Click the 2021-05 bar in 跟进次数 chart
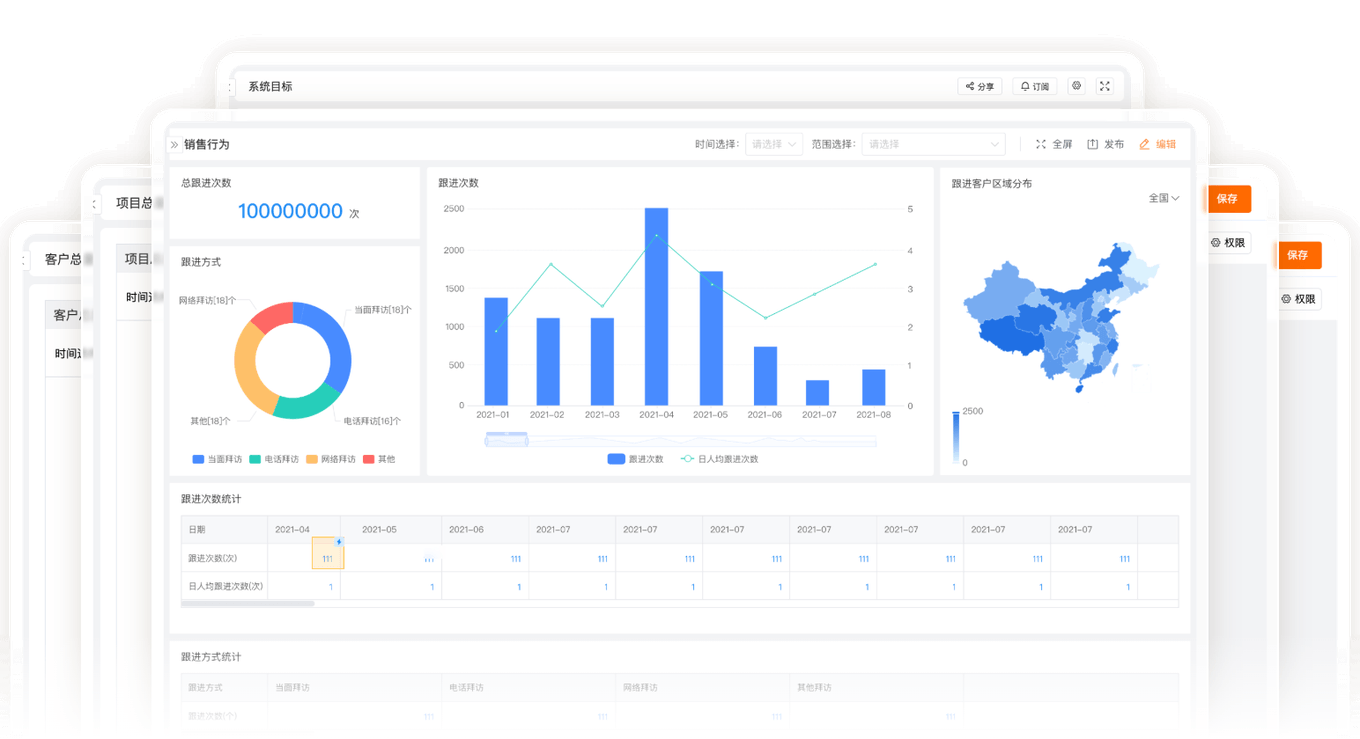Screen dimensions: 1360x739 point(710,339)
